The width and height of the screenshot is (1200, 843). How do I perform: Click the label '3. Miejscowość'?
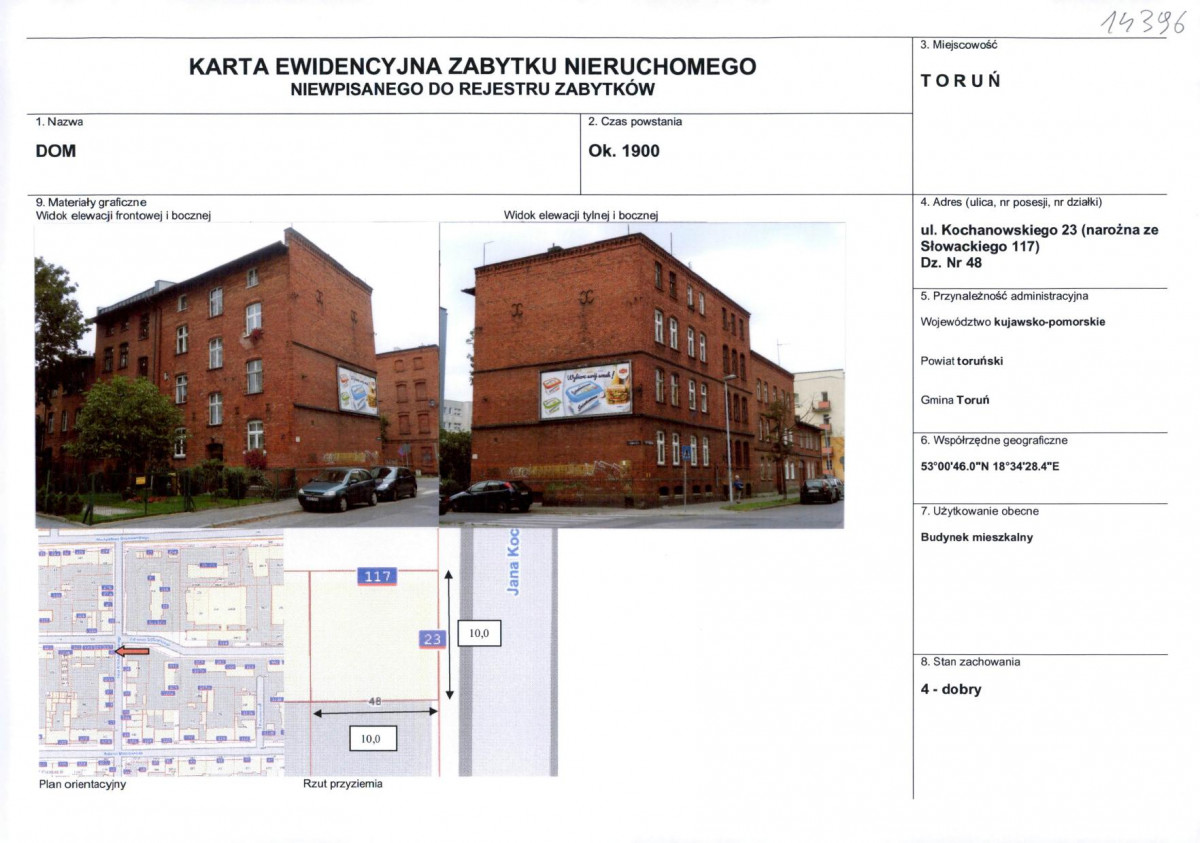click(x=958, y=45)
